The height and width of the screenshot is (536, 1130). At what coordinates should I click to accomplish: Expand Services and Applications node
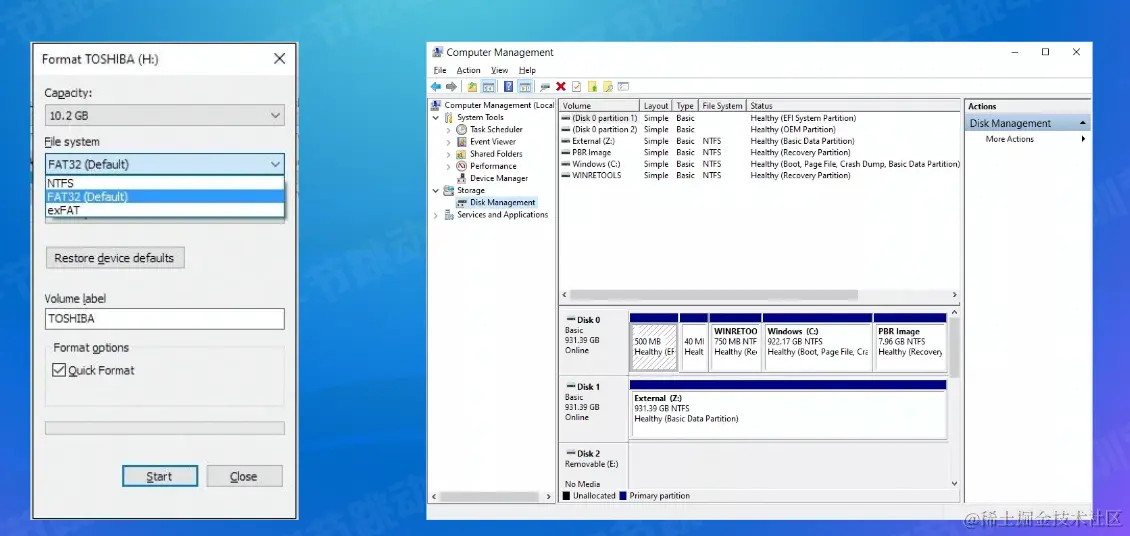[436, 215]
